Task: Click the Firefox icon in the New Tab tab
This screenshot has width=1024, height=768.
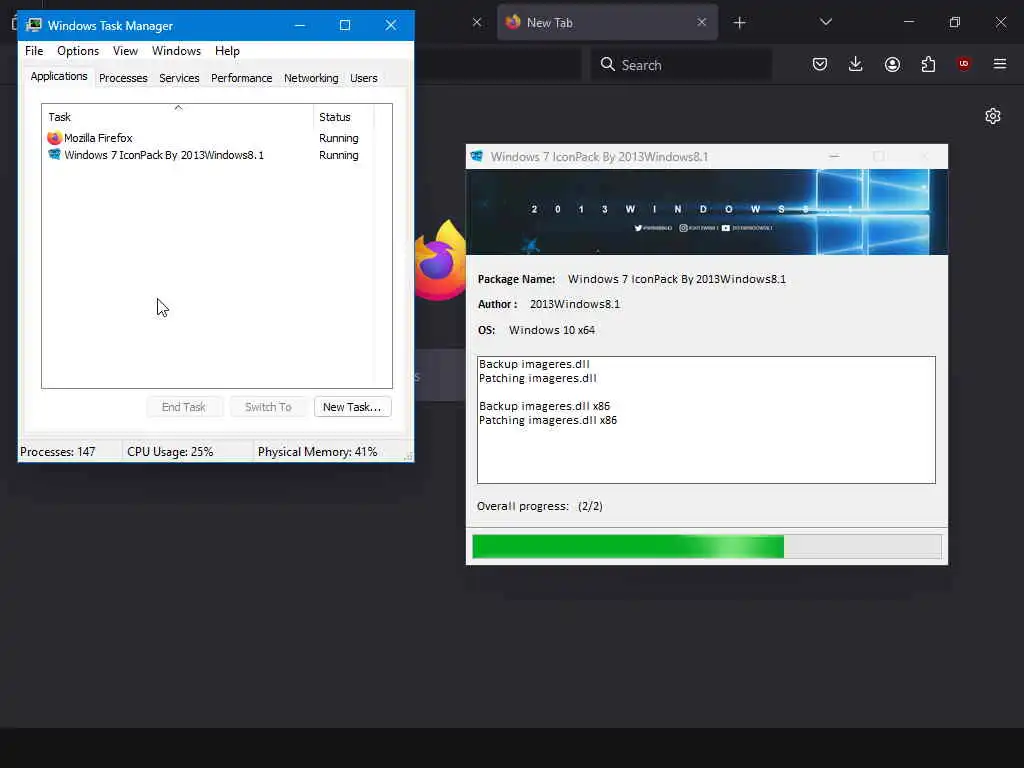Action: (513, 22)
